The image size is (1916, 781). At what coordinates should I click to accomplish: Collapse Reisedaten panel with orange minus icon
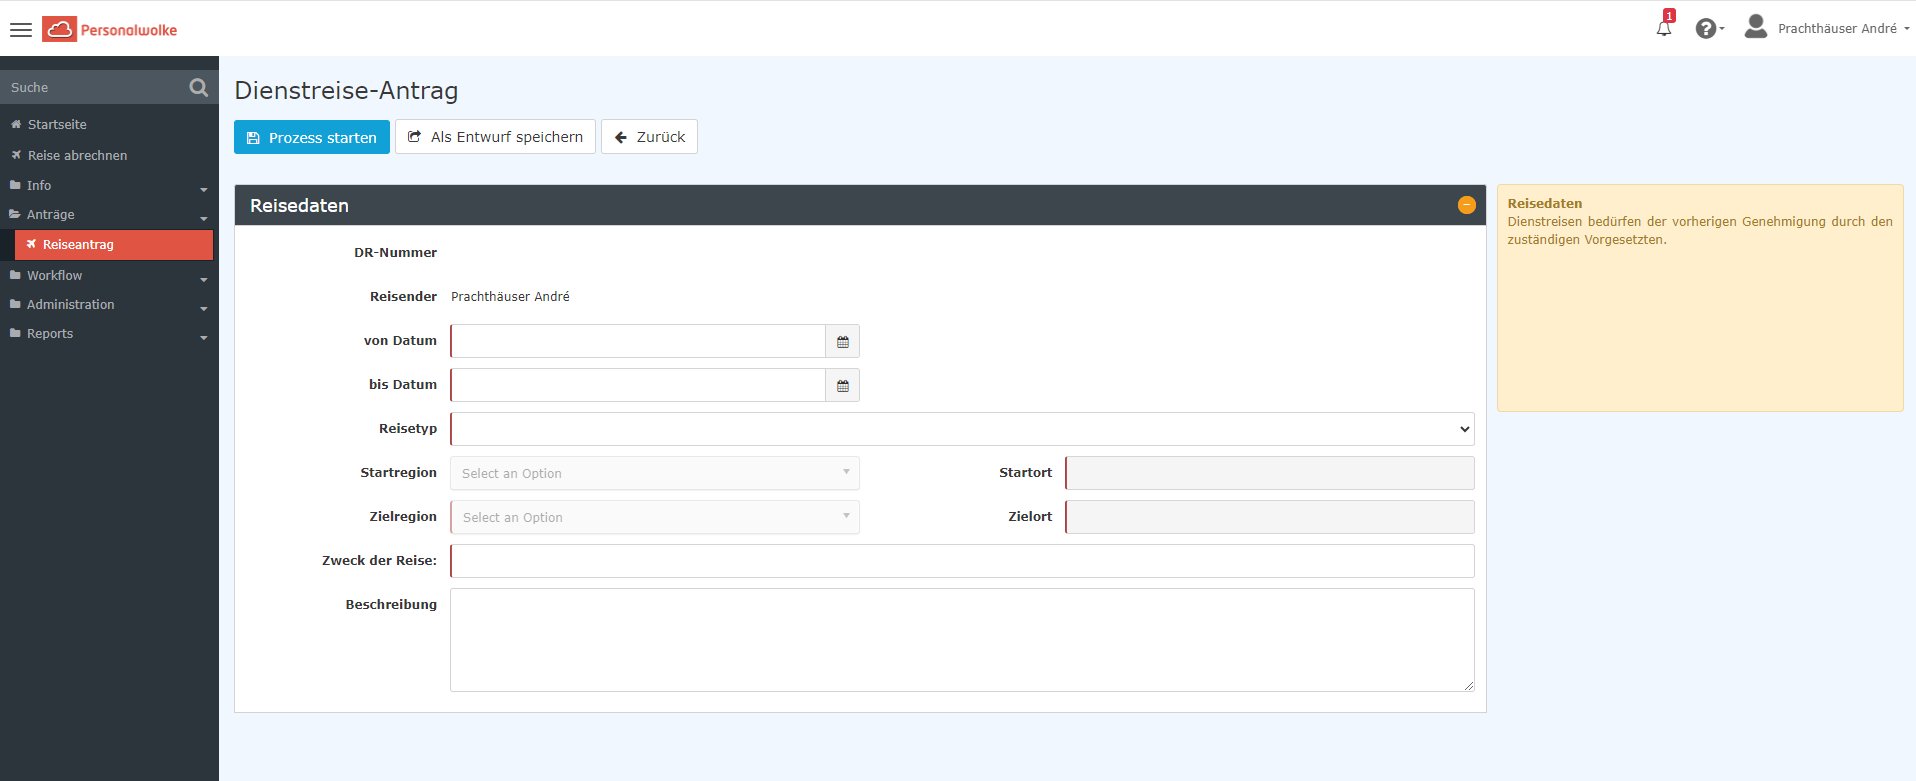click(x=1466, y=205)
